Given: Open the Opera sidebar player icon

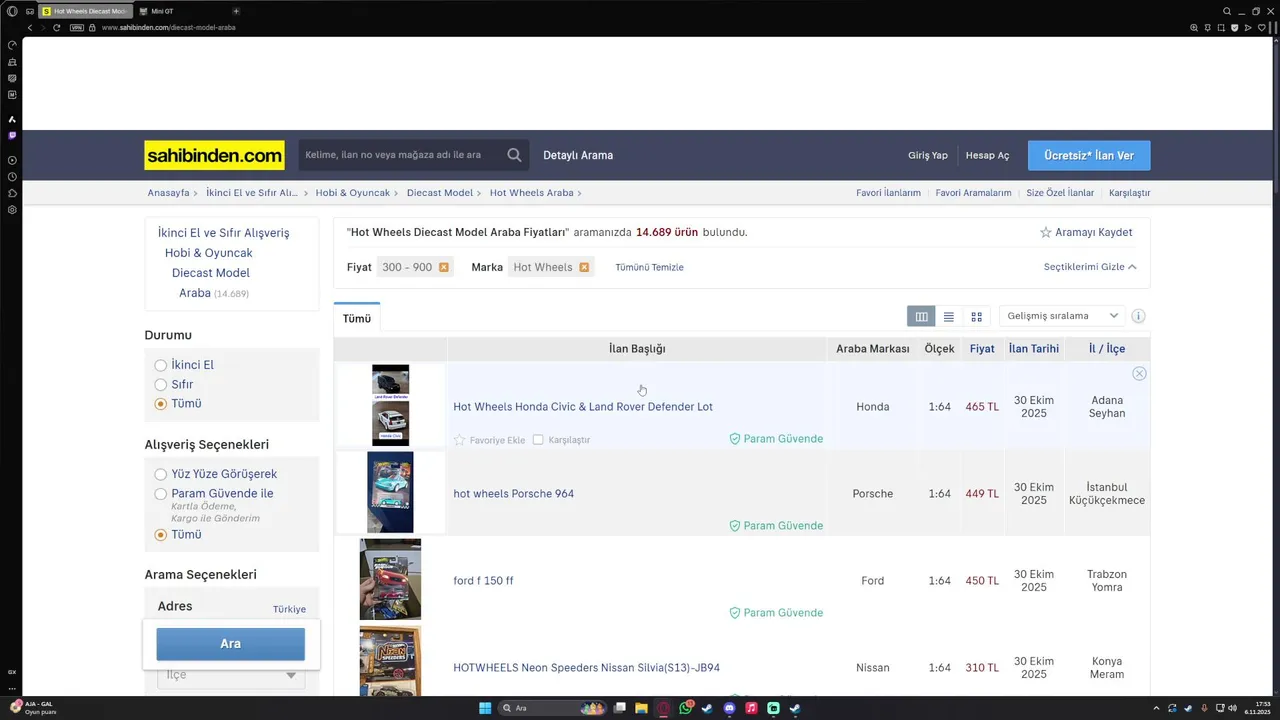Looking at the screenshot, I should 12,160.
